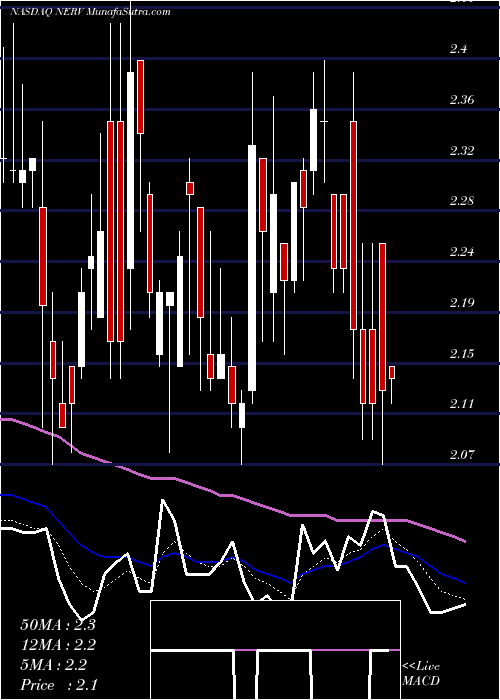Viewport: 500px width, 700px height.
Task: Click the 12MA : 2.2 legend value
Action: pyautogui.click(x=58, y=645)
